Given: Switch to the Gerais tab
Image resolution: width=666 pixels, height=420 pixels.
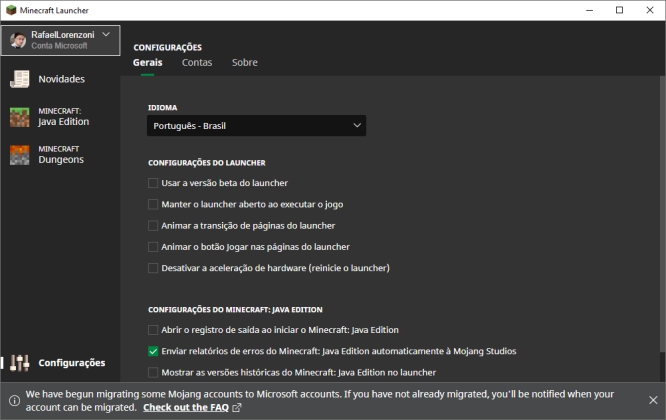Looking at the screenshot, I should (x=147, y=63).
